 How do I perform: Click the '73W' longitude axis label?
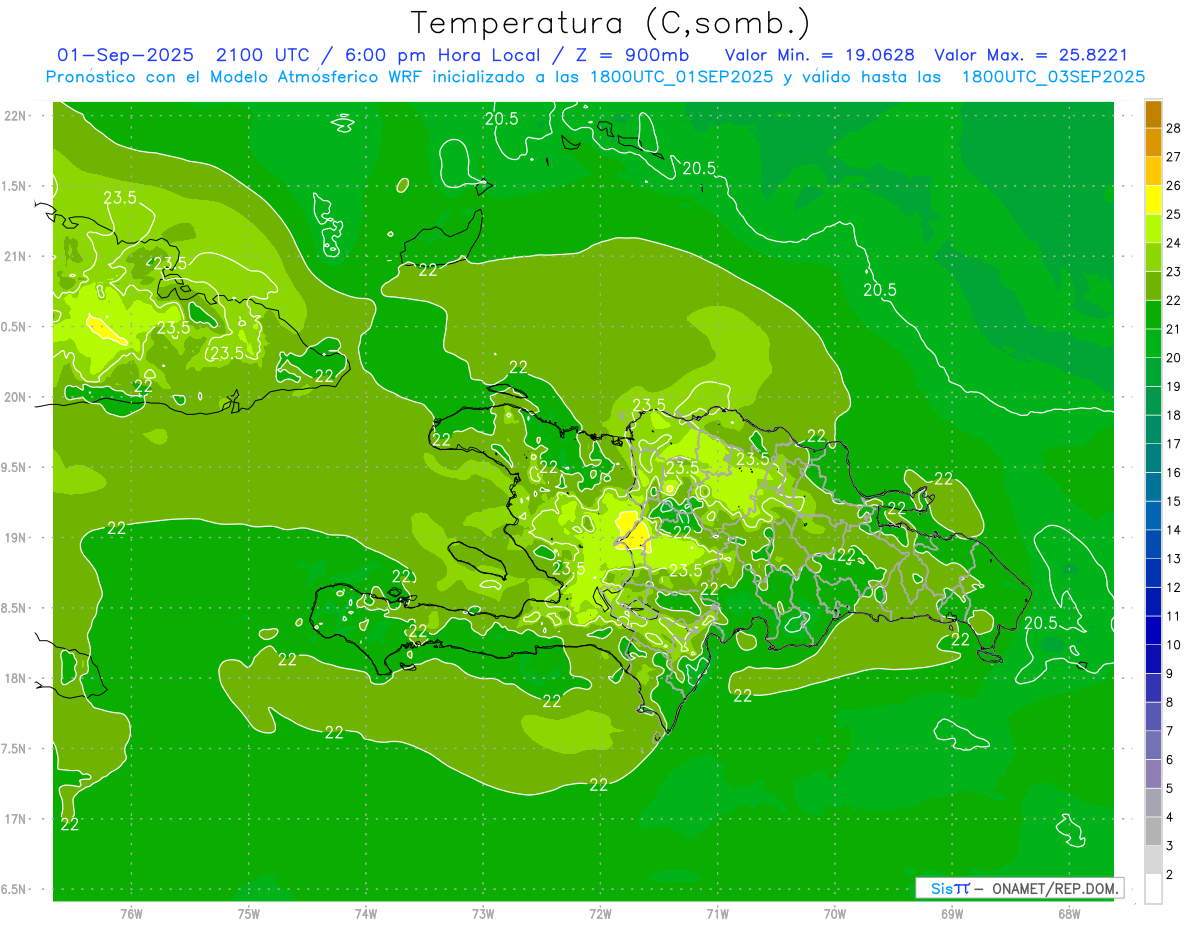point(483,913)
